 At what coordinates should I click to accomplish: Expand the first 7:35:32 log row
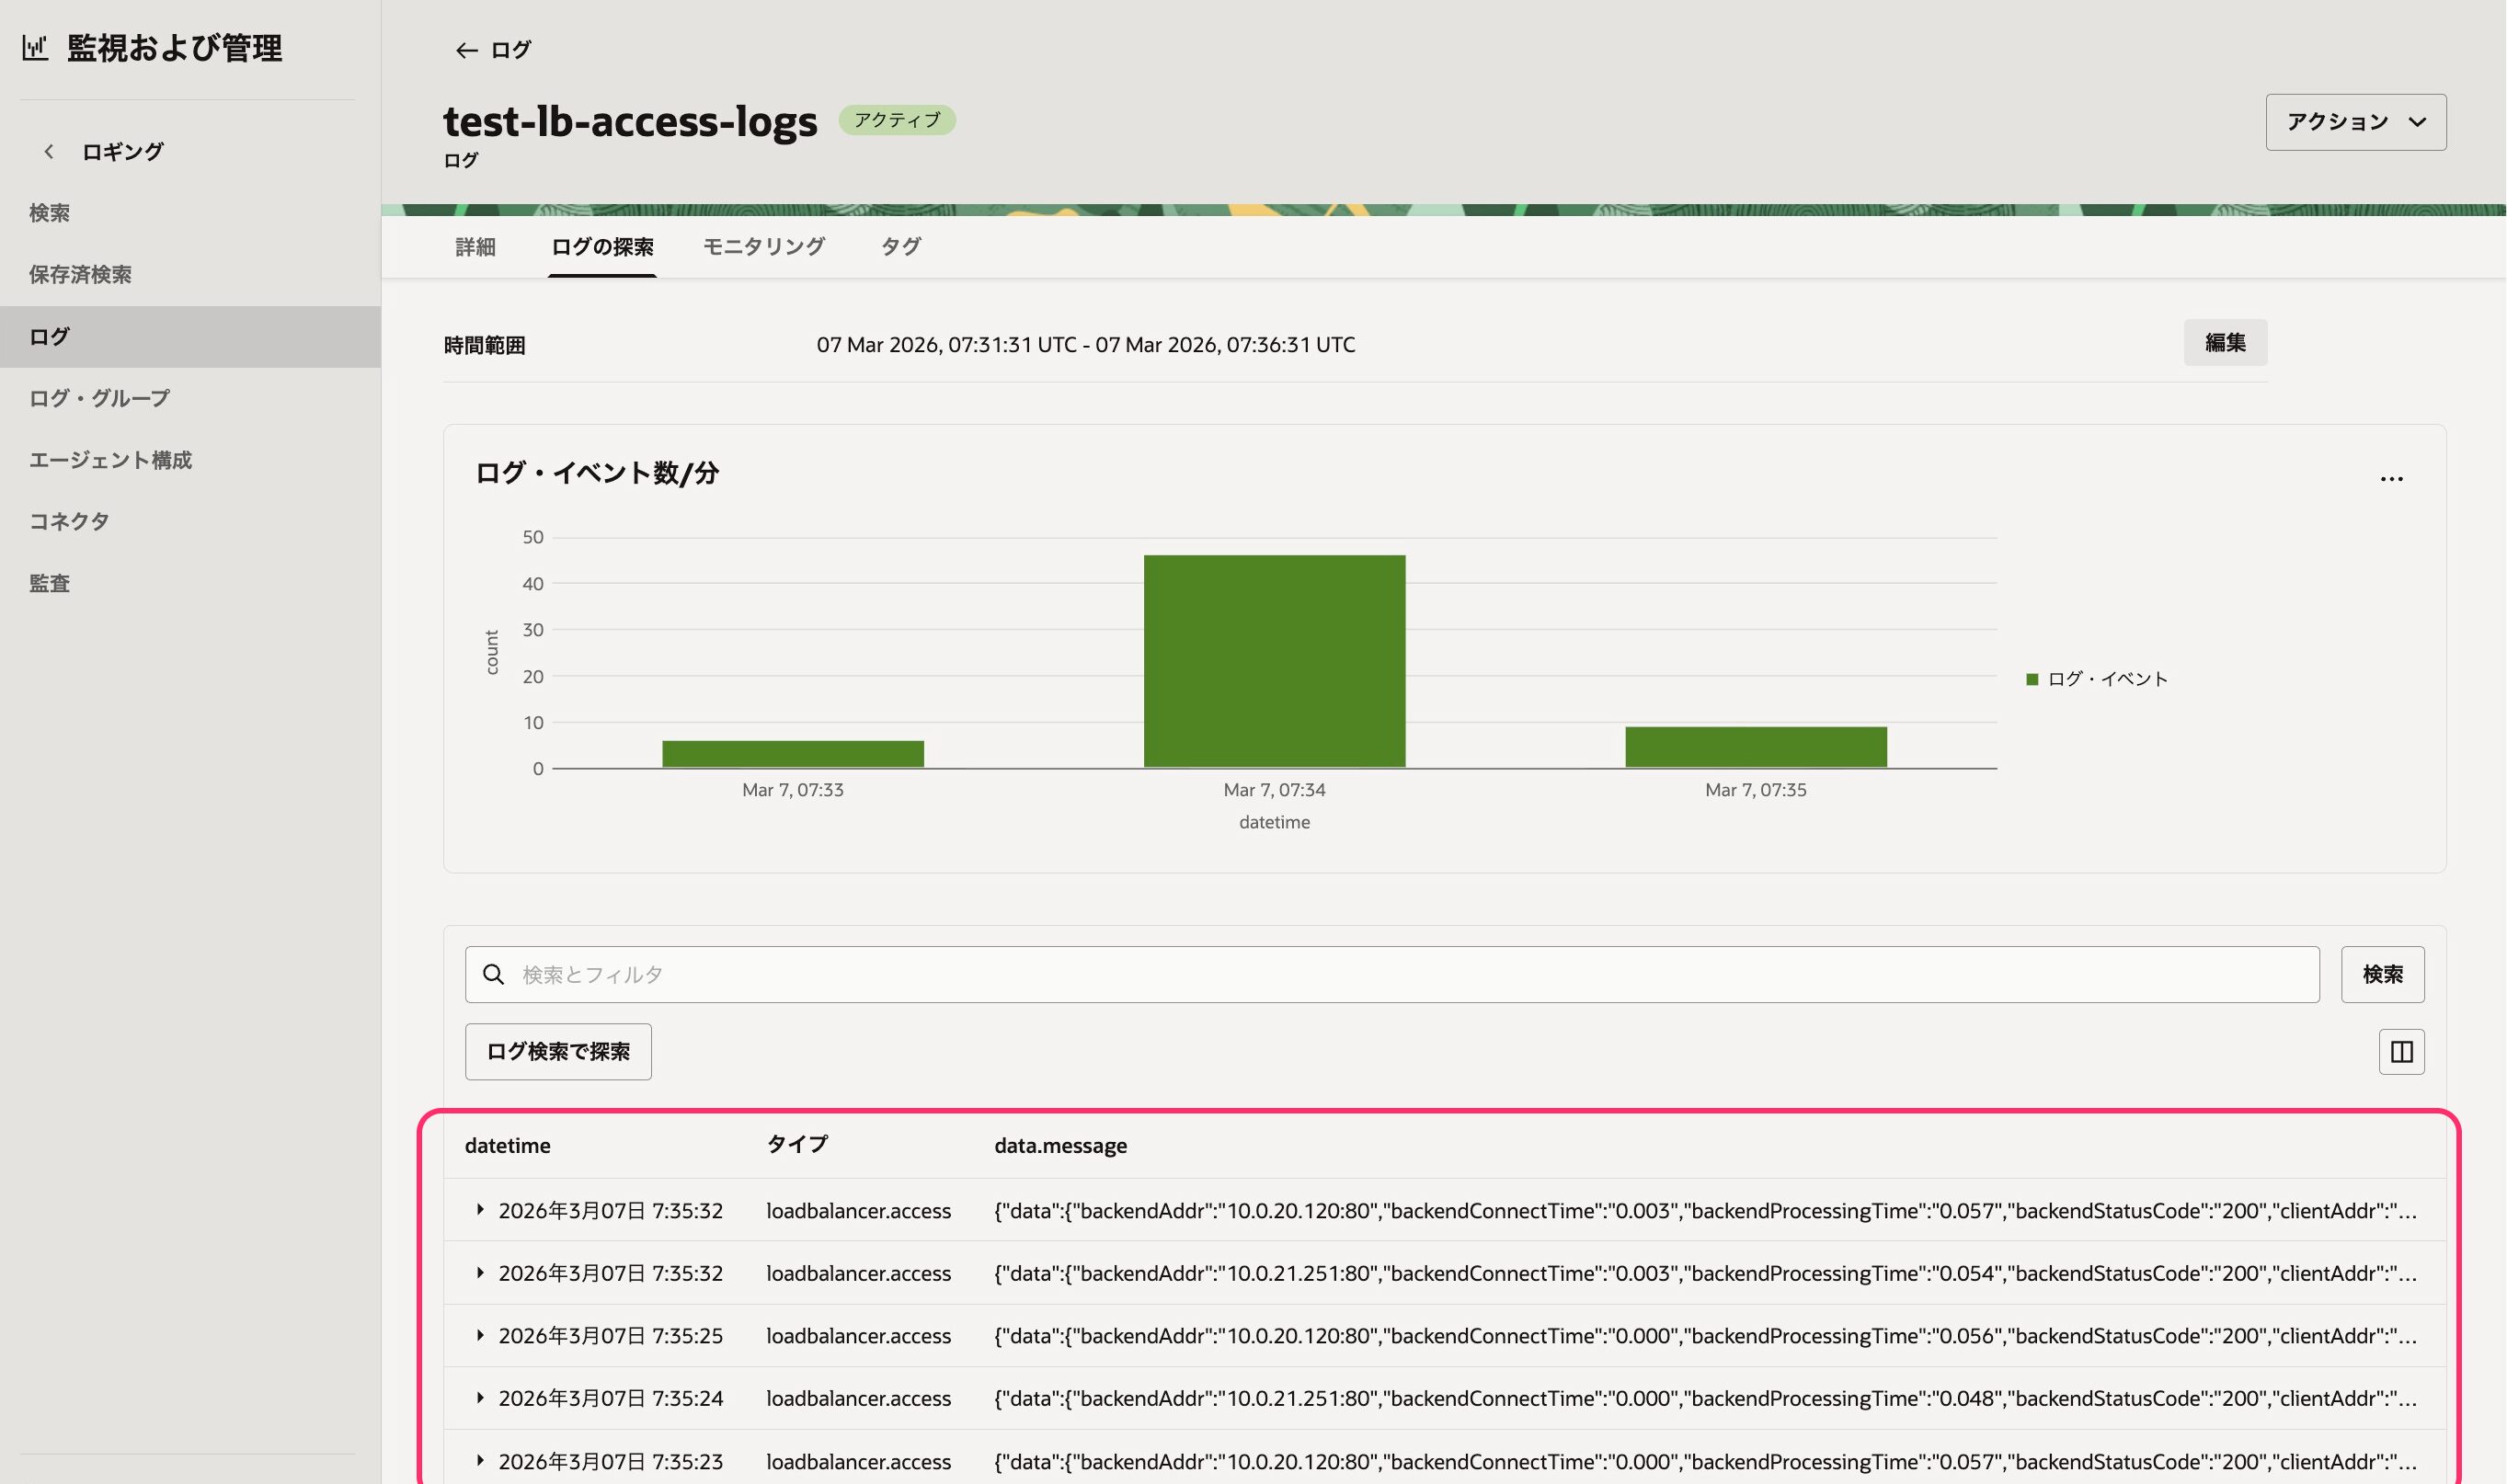pyautogui.click(x=480, y=1210)
